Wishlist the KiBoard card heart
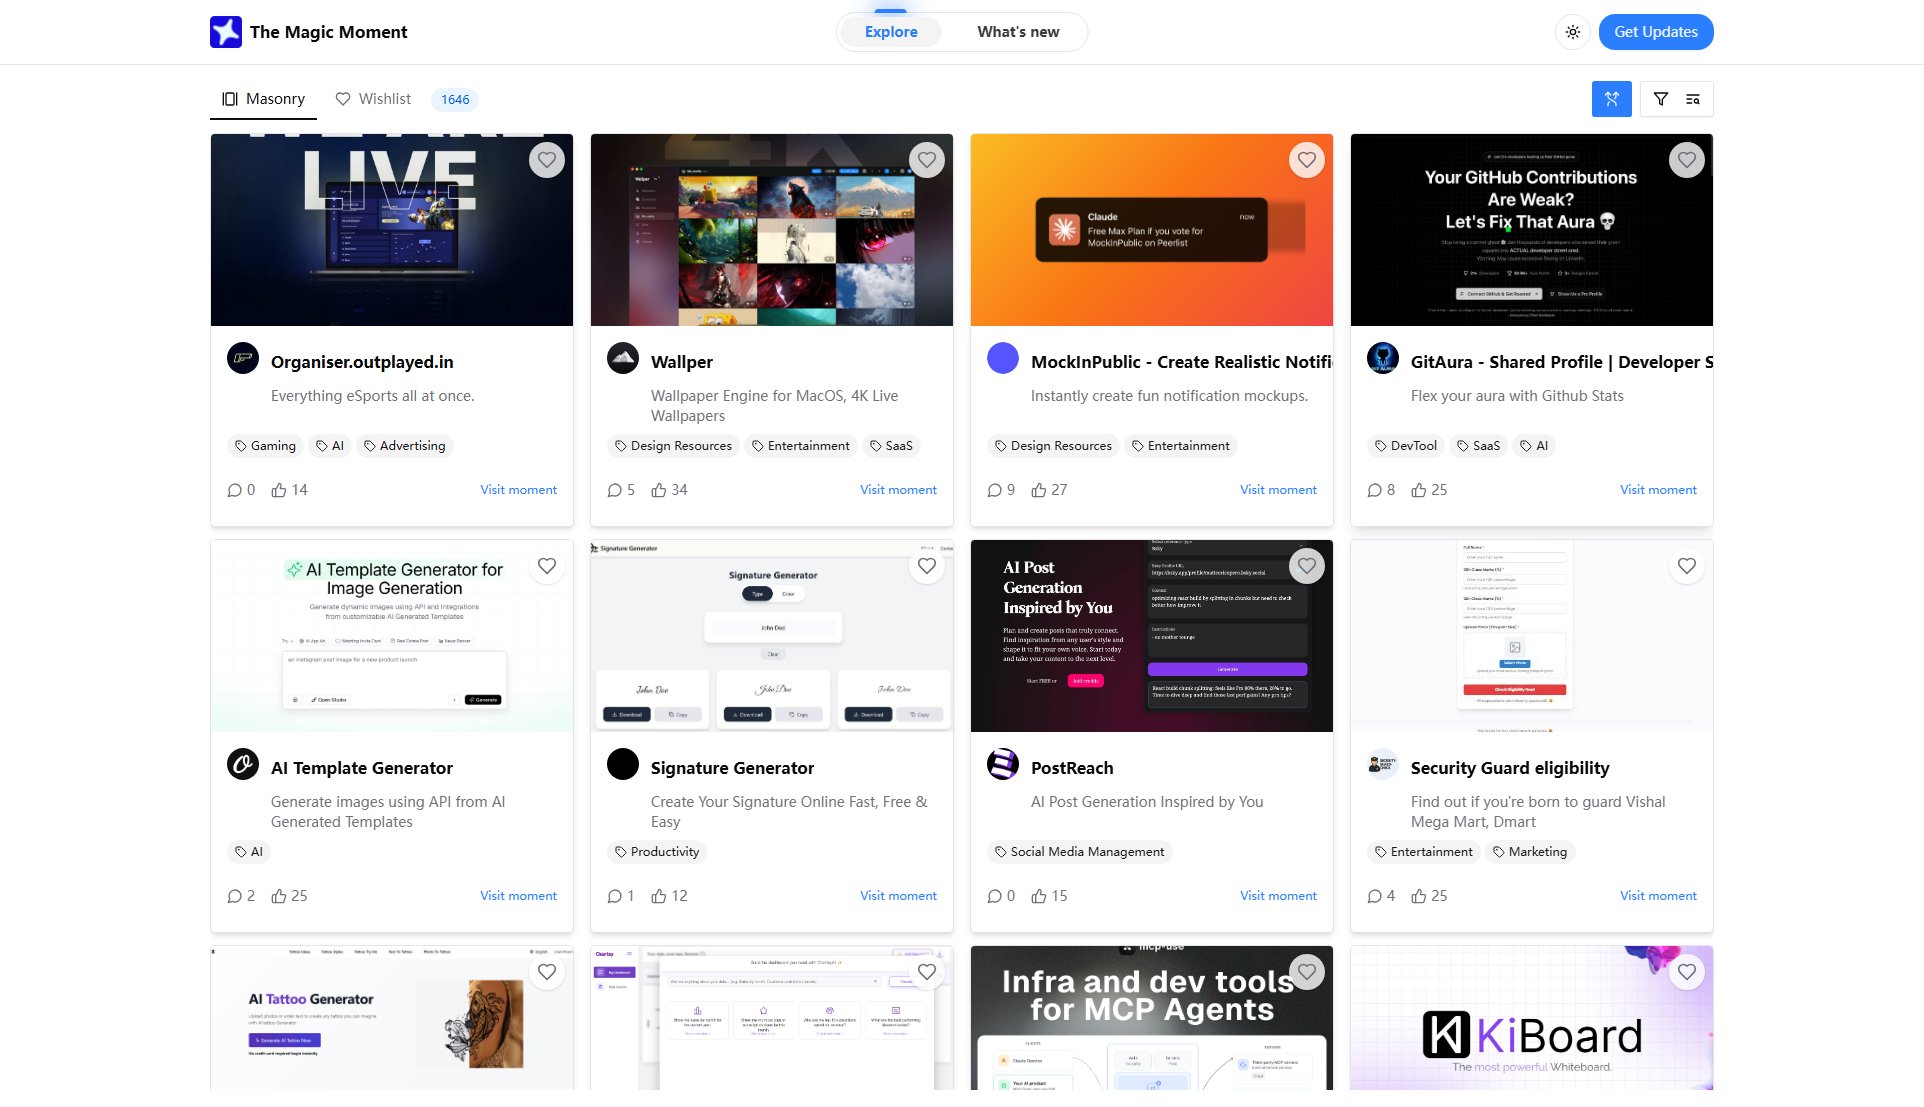This screenshot has height=1107, width=1924. (1687, 972)
